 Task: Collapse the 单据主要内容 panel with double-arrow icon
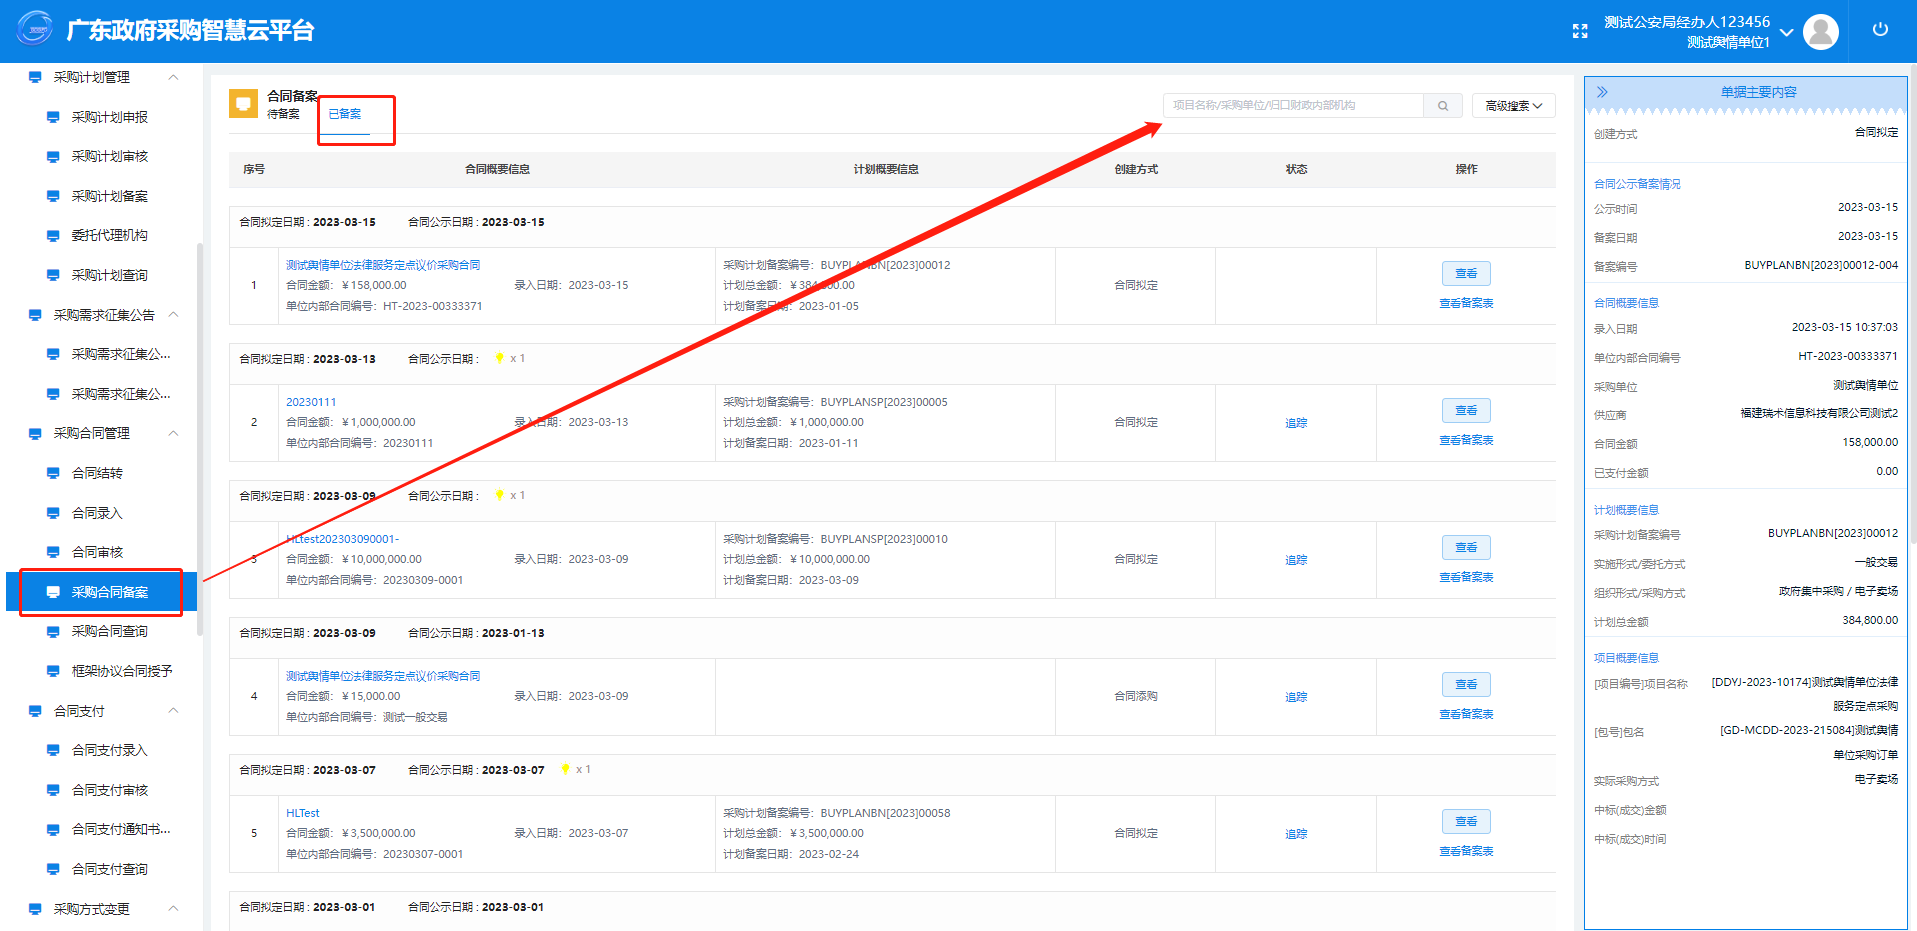tap(1602, 92)
